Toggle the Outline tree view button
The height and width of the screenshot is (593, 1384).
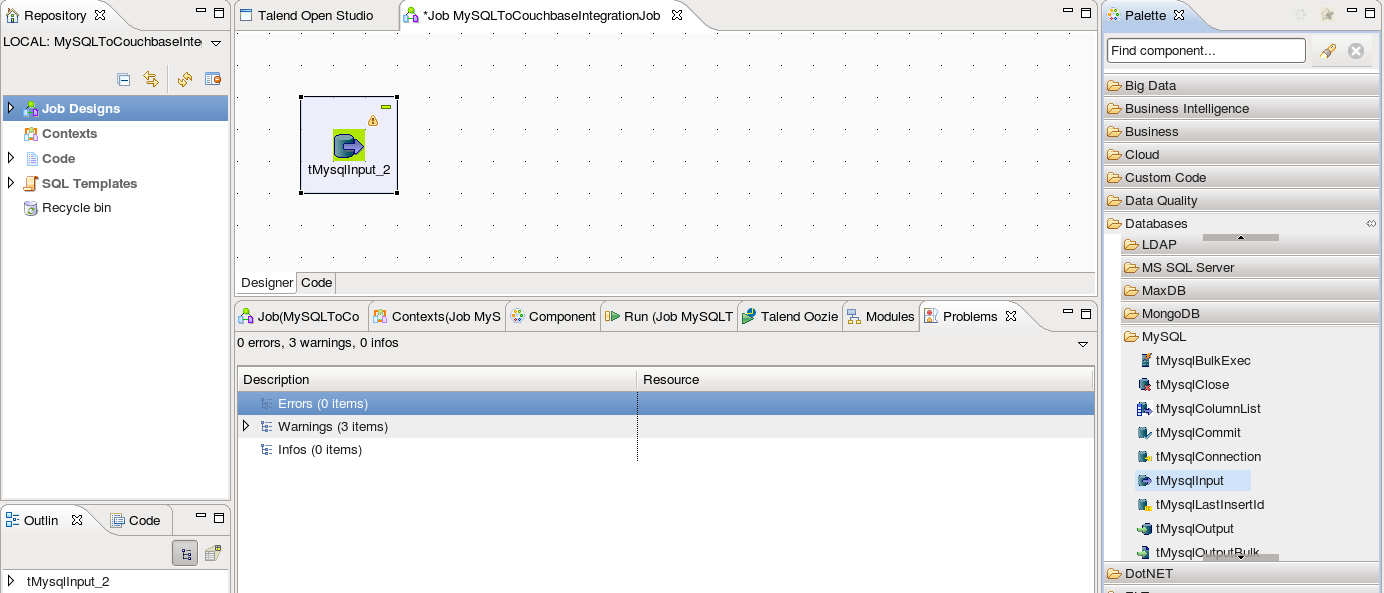coord(185,553)
